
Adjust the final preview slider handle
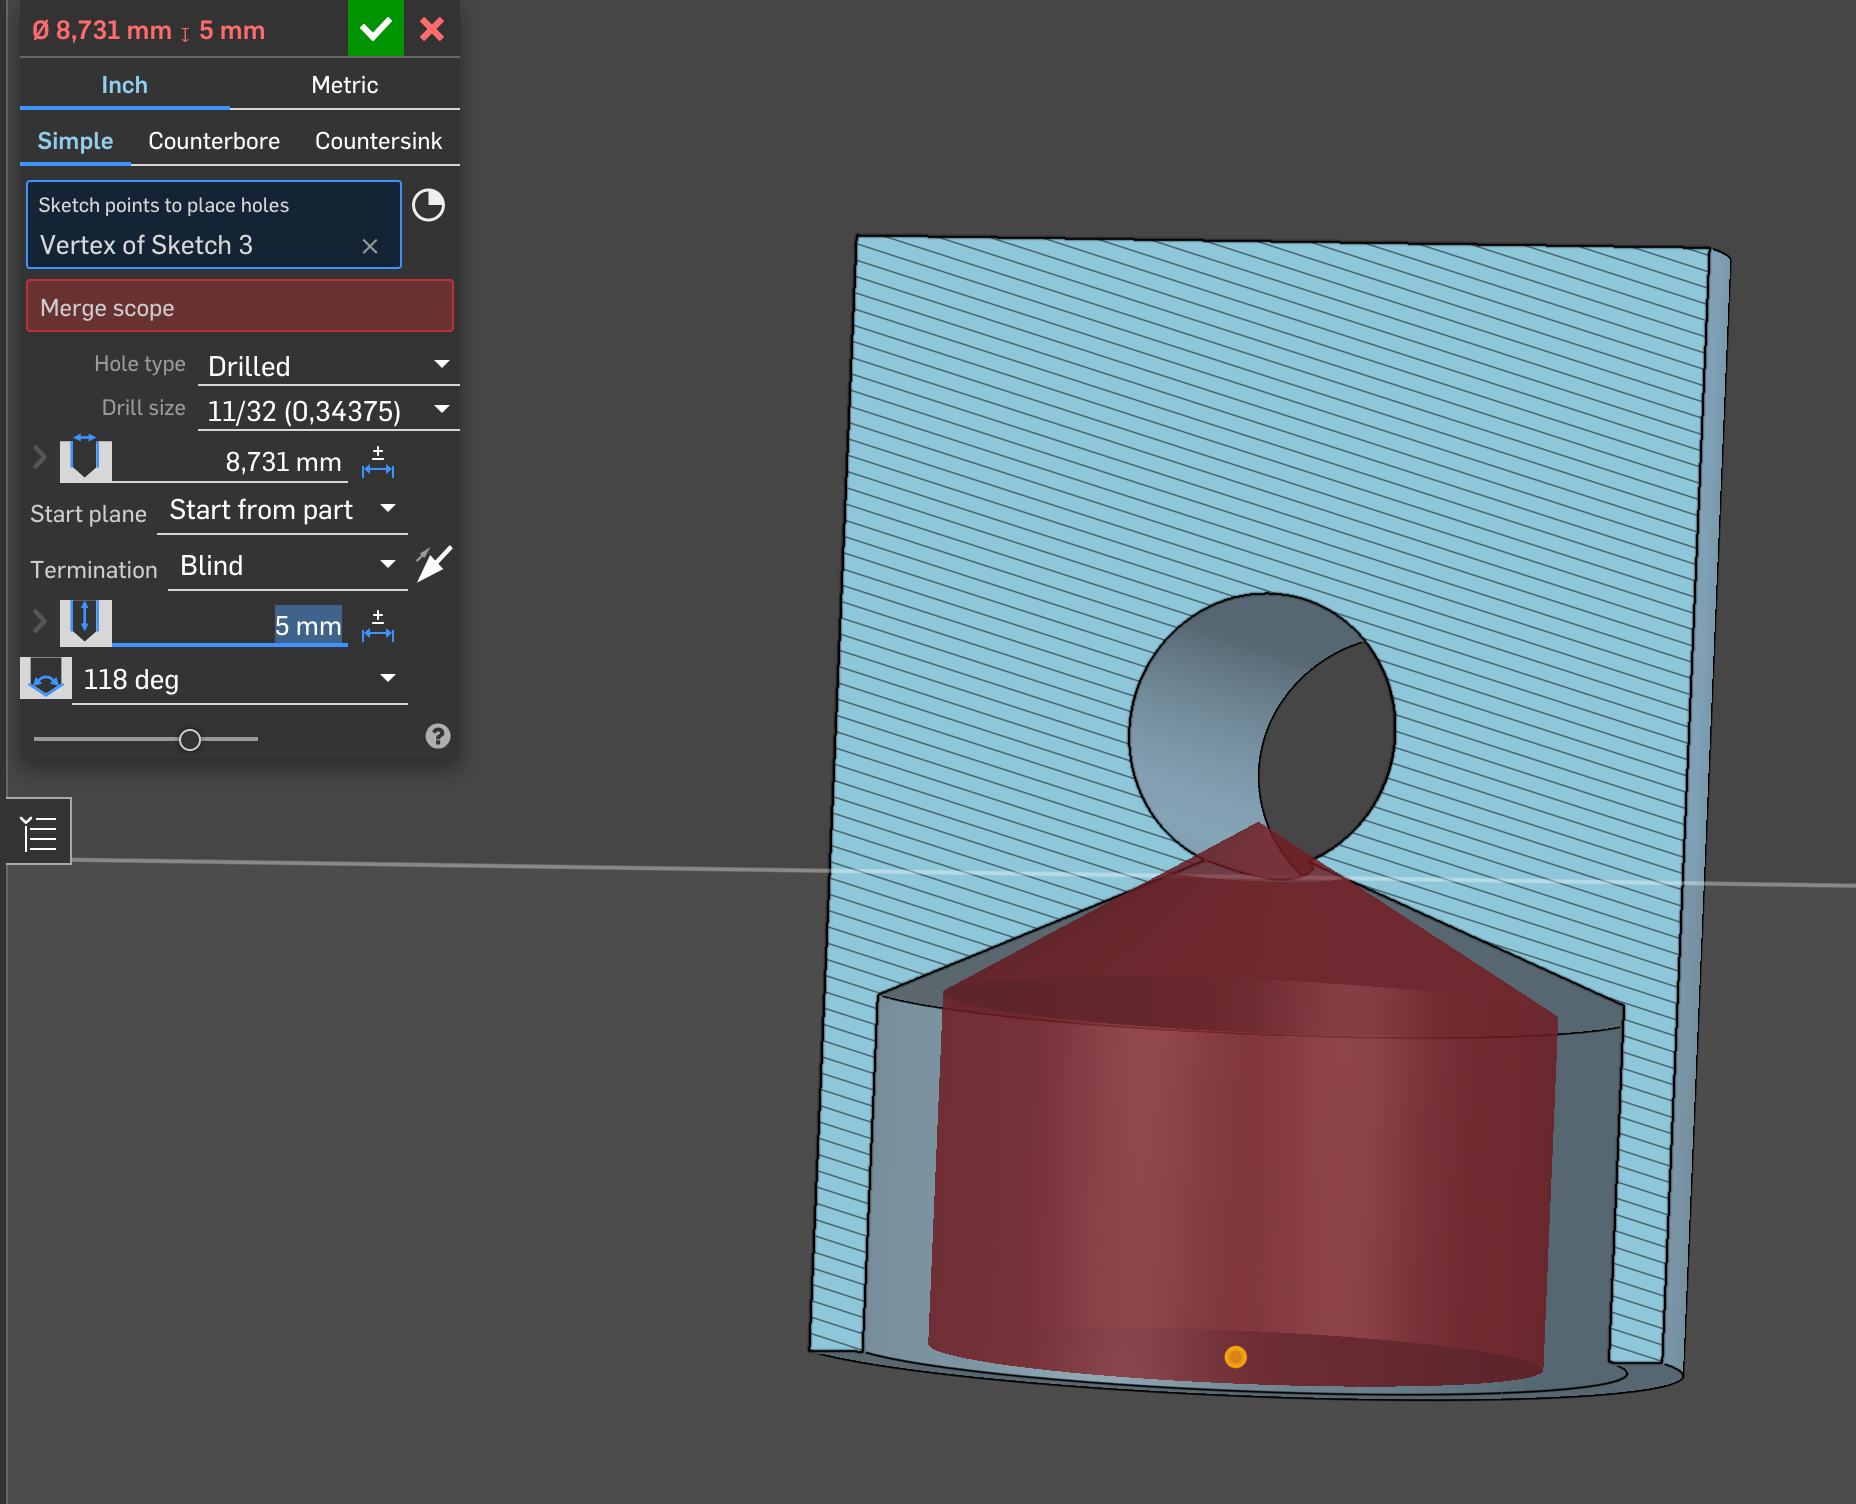coord(190,740)
